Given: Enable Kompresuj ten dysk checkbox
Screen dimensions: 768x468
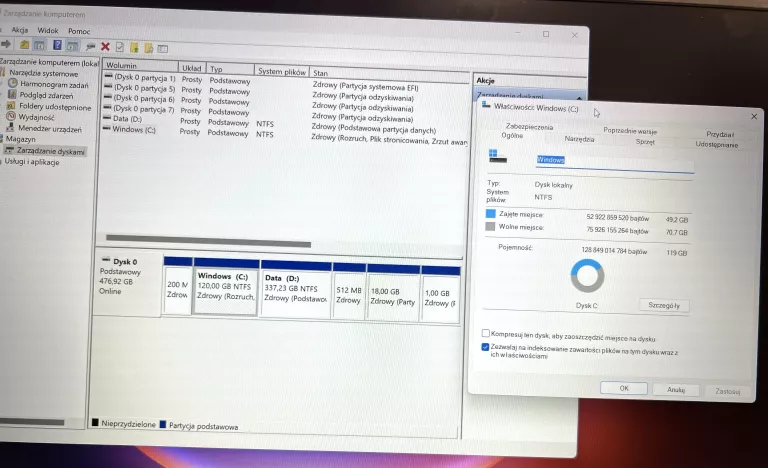Looking at the screenshot, I should tap(485, 333).
